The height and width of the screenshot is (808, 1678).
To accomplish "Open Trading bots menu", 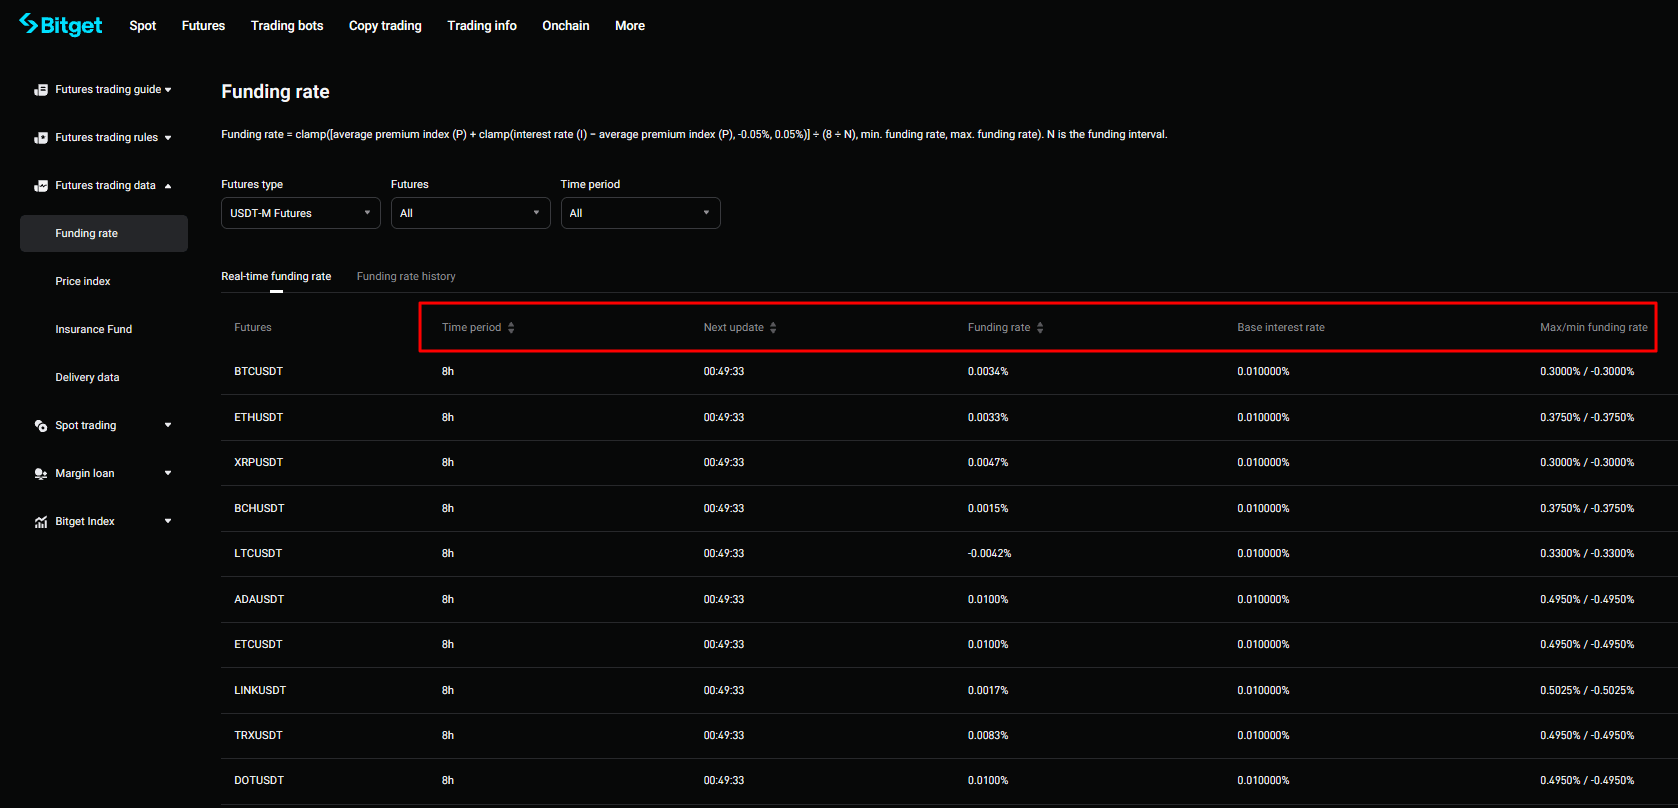I will point(287,26).
